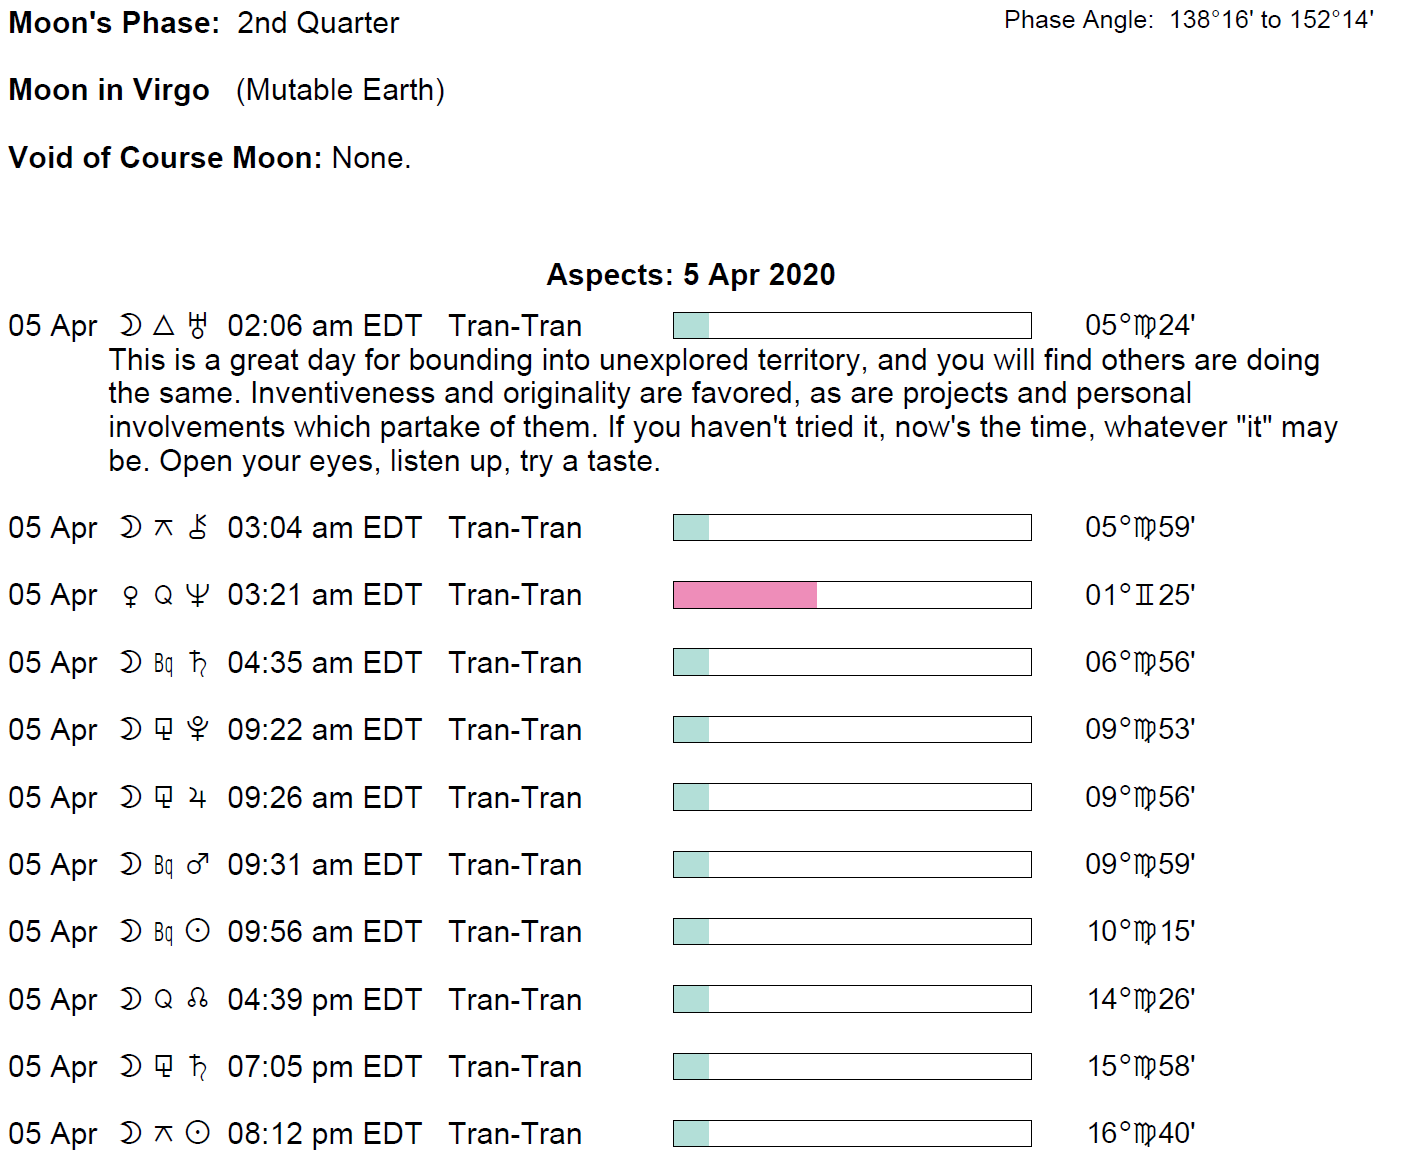Click the "Moon in Virgo" heading

[109, 90]
